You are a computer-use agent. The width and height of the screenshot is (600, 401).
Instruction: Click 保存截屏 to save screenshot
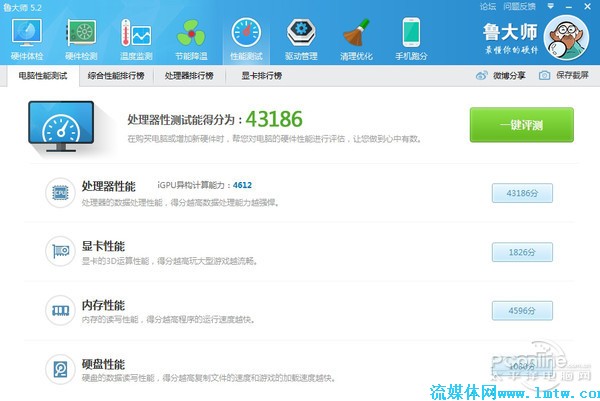(564, 76)
